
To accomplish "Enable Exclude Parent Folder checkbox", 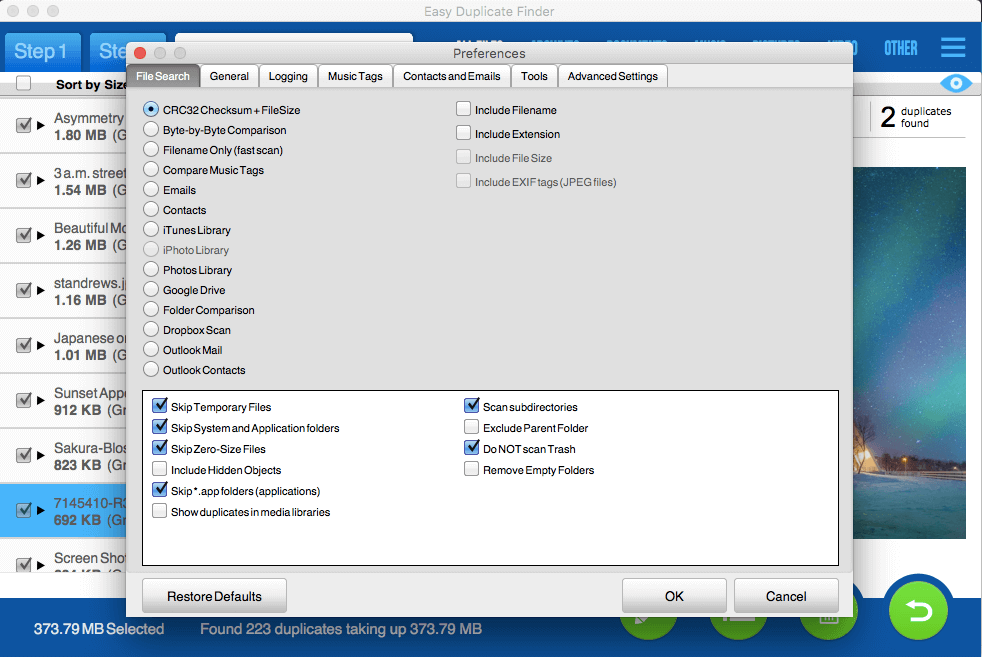I will click(472, 428).
